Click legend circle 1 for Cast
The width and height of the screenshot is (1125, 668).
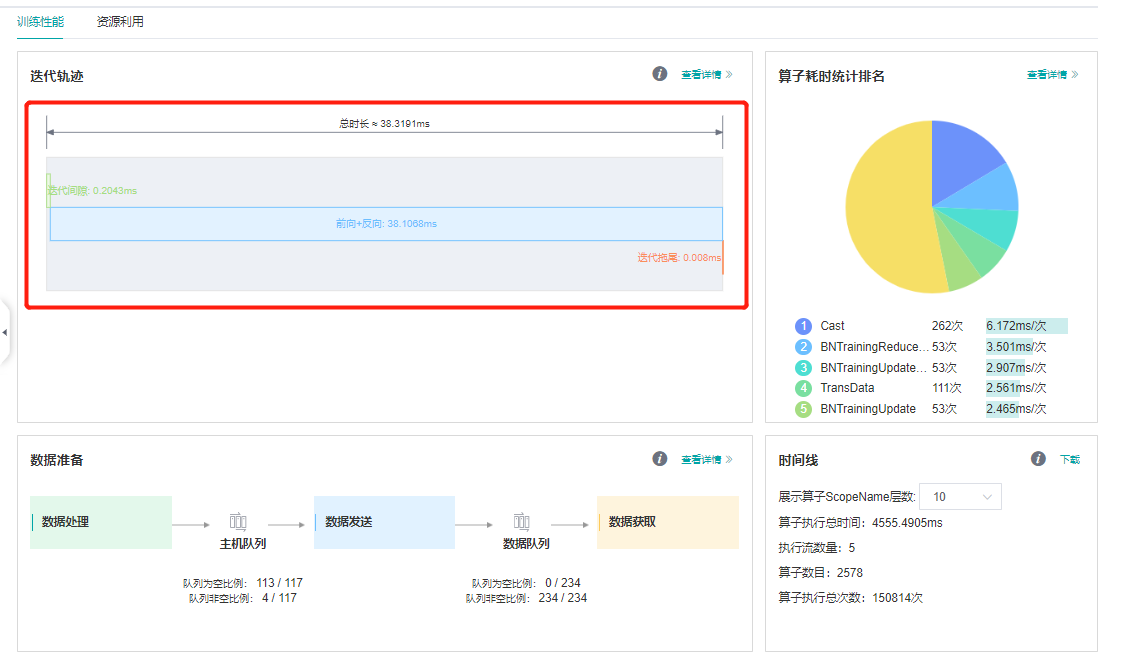tap(803, 326)
